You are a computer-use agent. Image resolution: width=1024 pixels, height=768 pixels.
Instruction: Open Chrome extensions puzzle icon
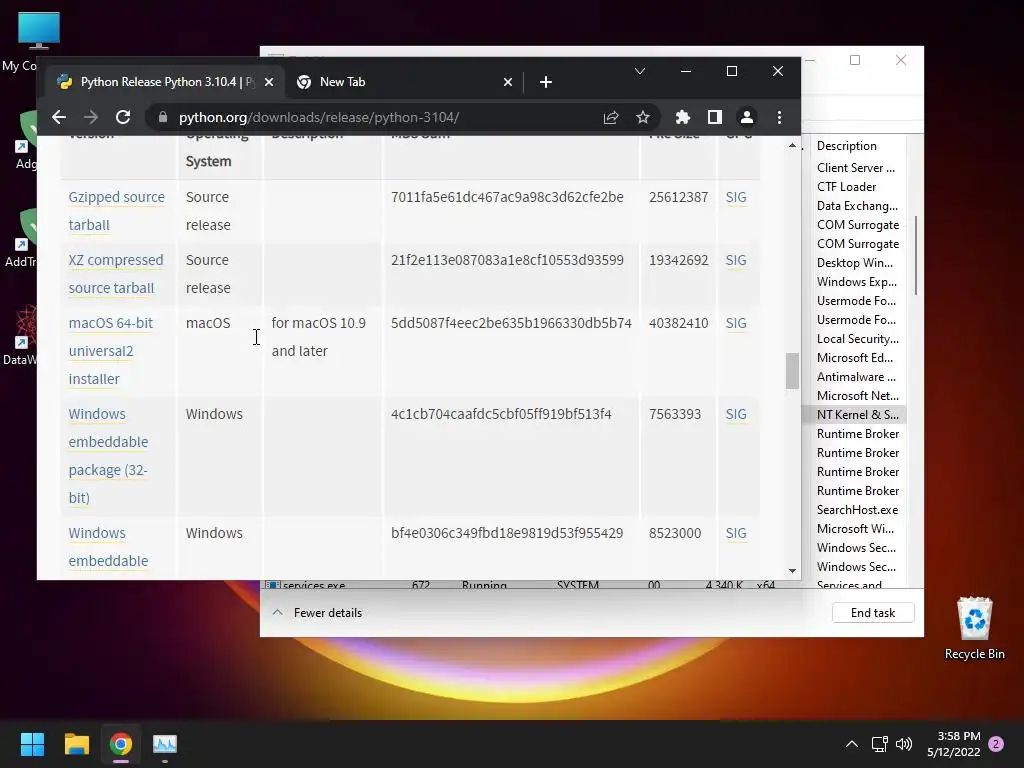pos(682,118)
